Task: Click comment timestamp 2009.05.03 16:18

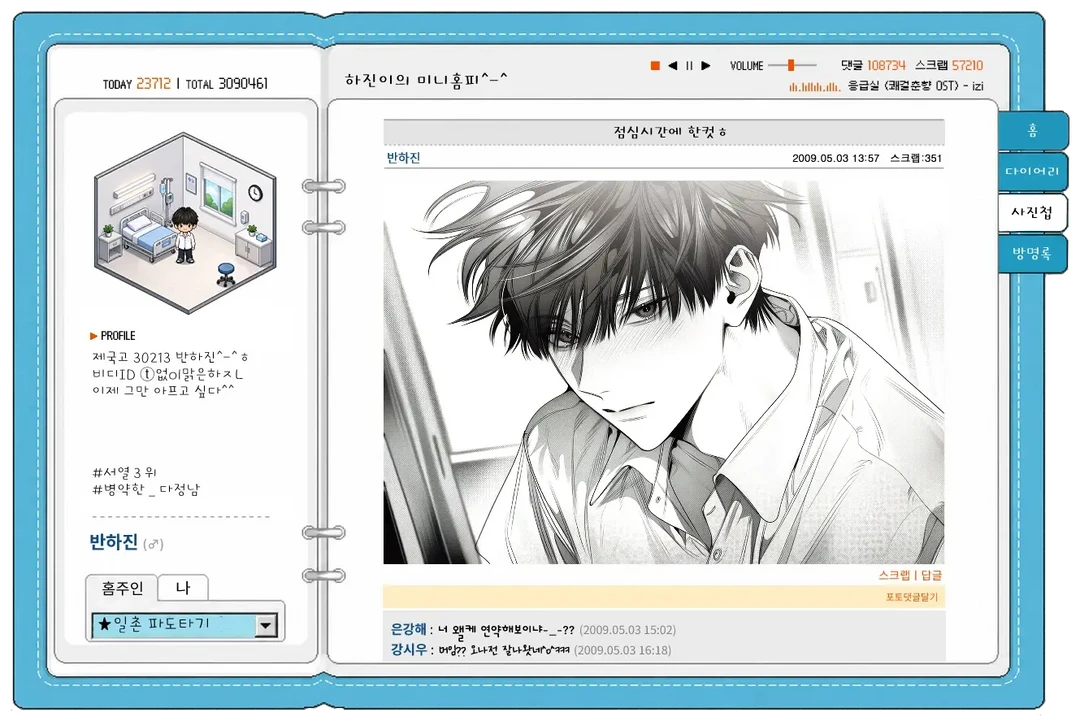Action: (622, 650)
